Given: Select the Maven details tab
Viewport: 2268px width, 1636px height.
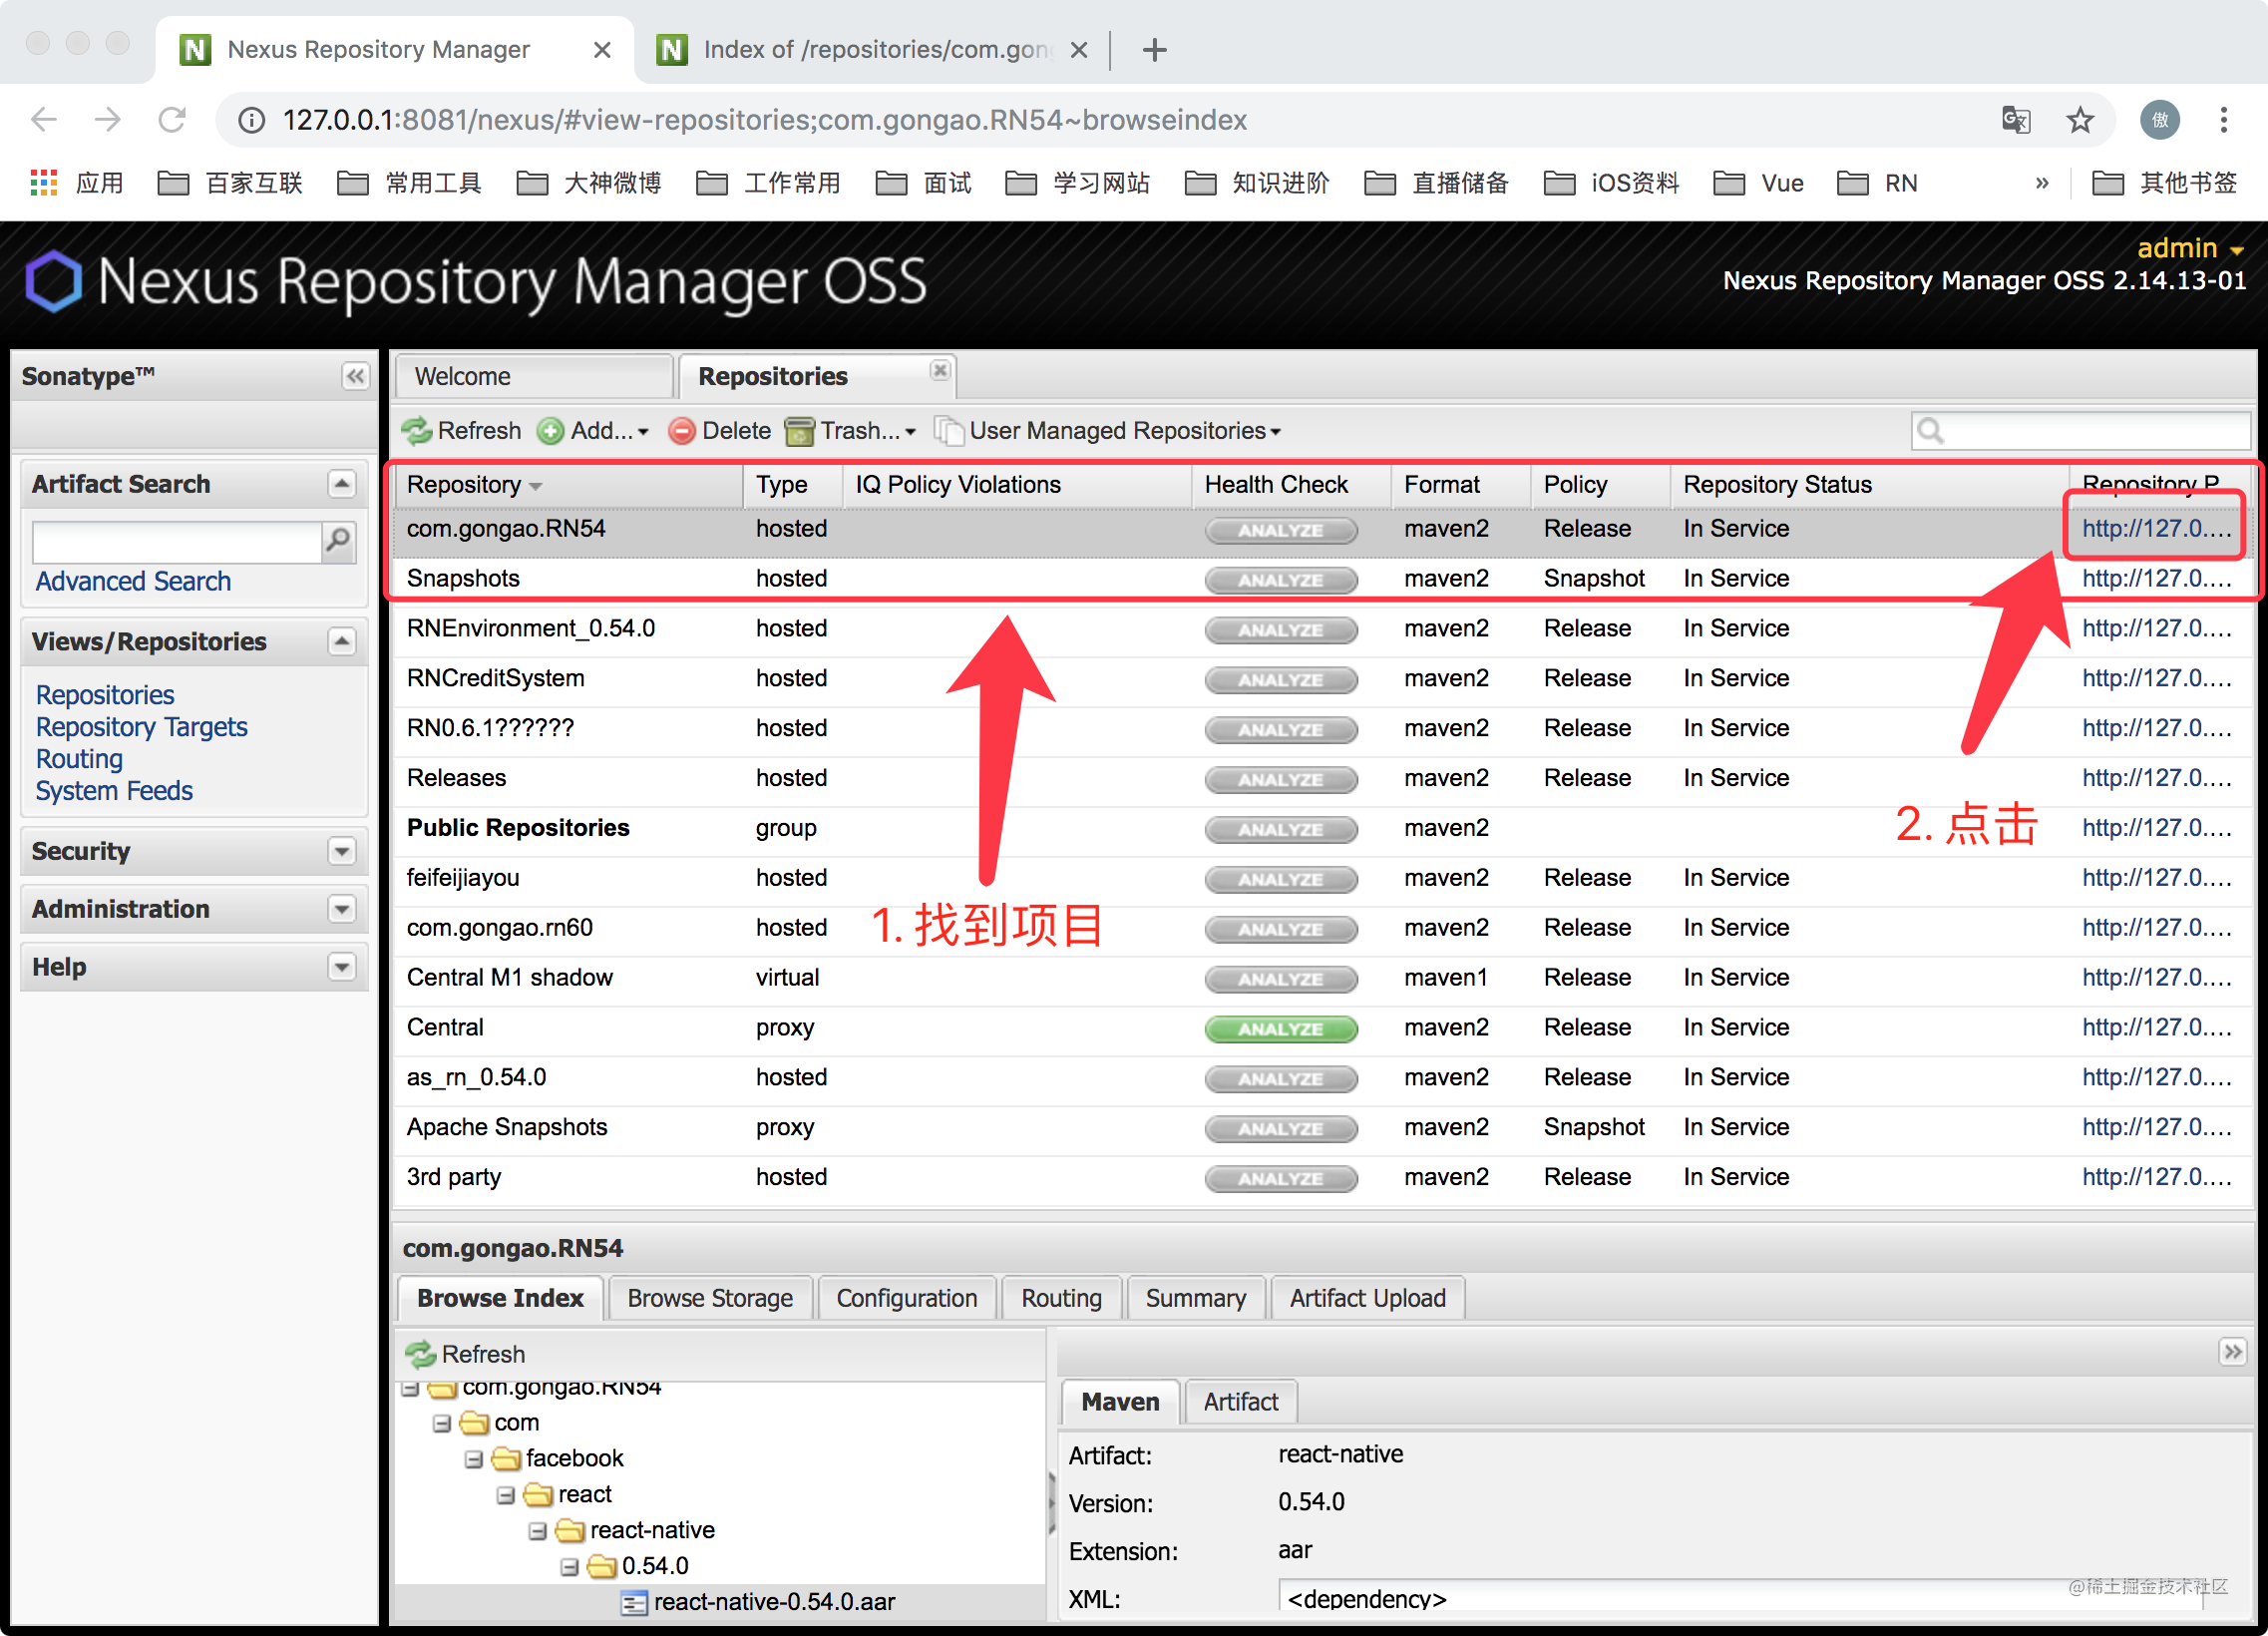Looking at the screenshot, I should (x=1120, y=1402).
